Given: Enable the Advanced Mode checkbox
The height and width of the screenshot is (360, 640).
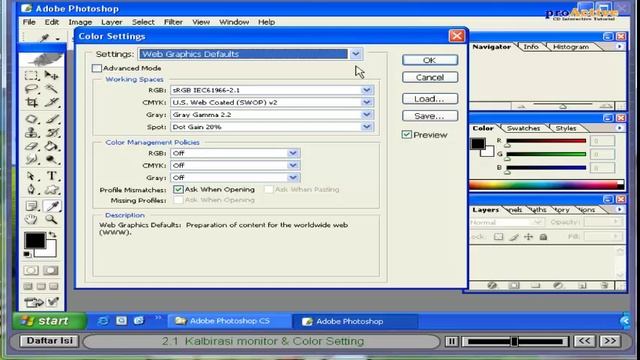Looking at the screenshot, I should click(x=97, y=68).
